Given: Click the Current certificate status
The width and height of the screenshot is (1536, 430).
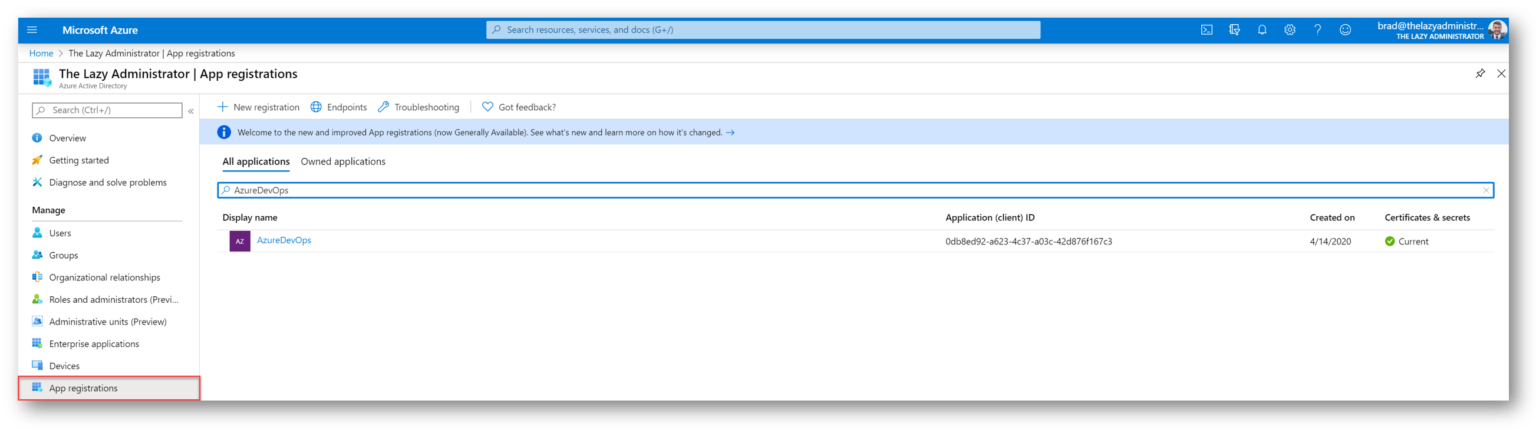Looking at the screenshot, I should click(x=1407, y=241).
